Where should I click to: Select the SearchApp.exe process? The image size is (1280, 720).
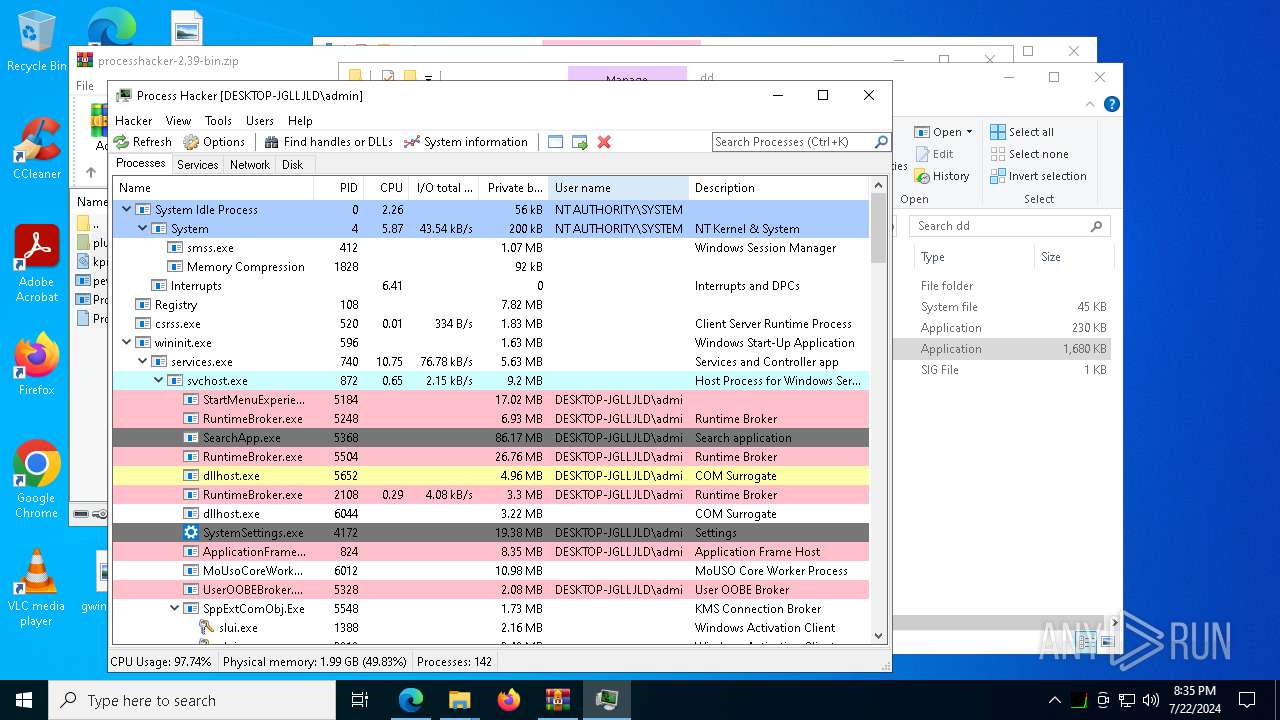[x=491, y=438]
